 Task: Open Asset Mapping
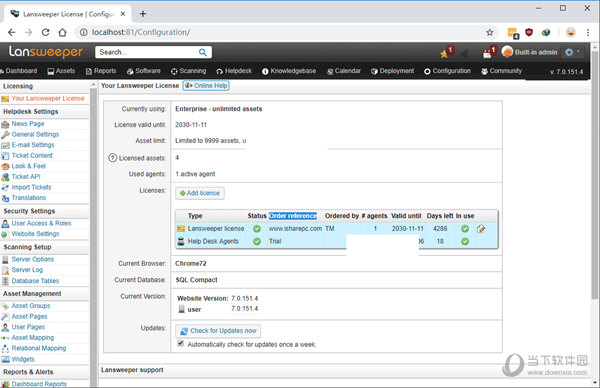click(33, 337)
